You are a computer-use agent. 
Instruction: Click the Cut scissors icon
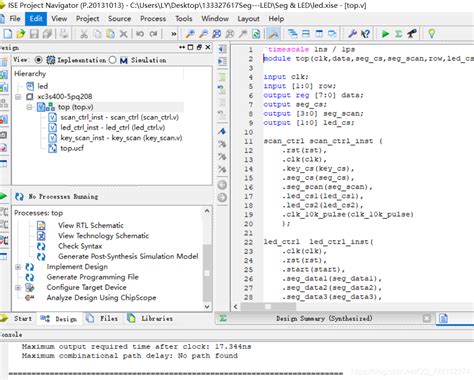[84, 34]
